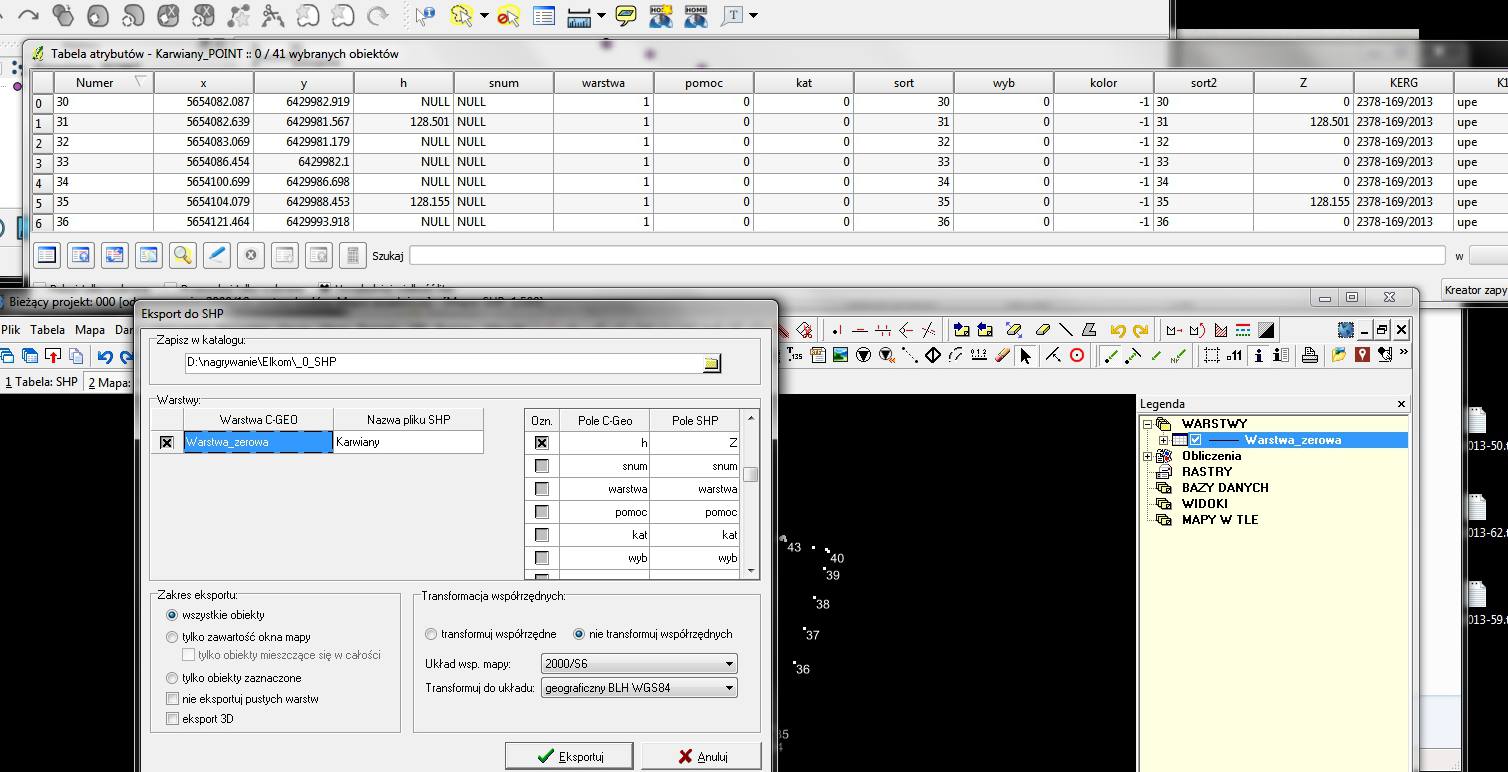Open attribute table icon in top toolbar
Screen dimensions: 1508x772
543,15
